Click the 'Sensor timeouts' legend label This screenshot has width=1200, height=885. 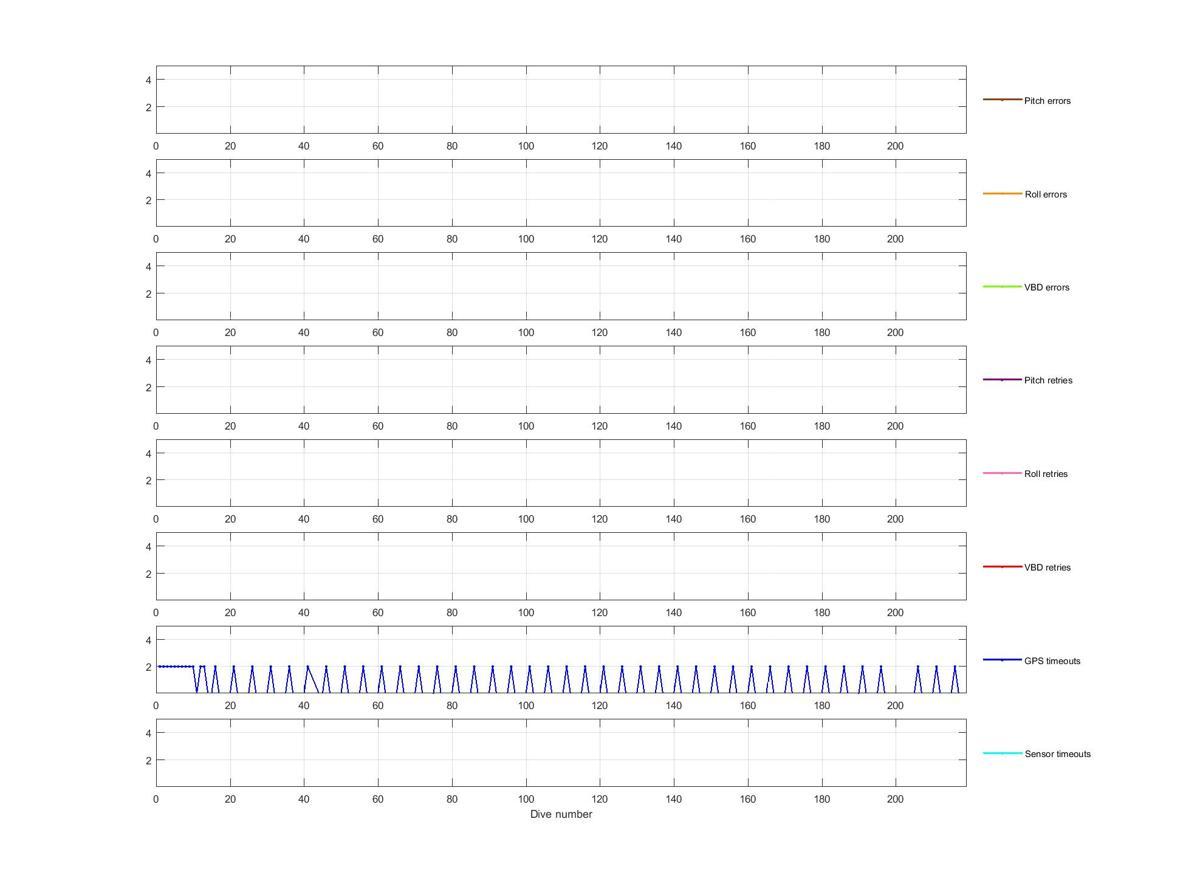[x=1057, y=754]
